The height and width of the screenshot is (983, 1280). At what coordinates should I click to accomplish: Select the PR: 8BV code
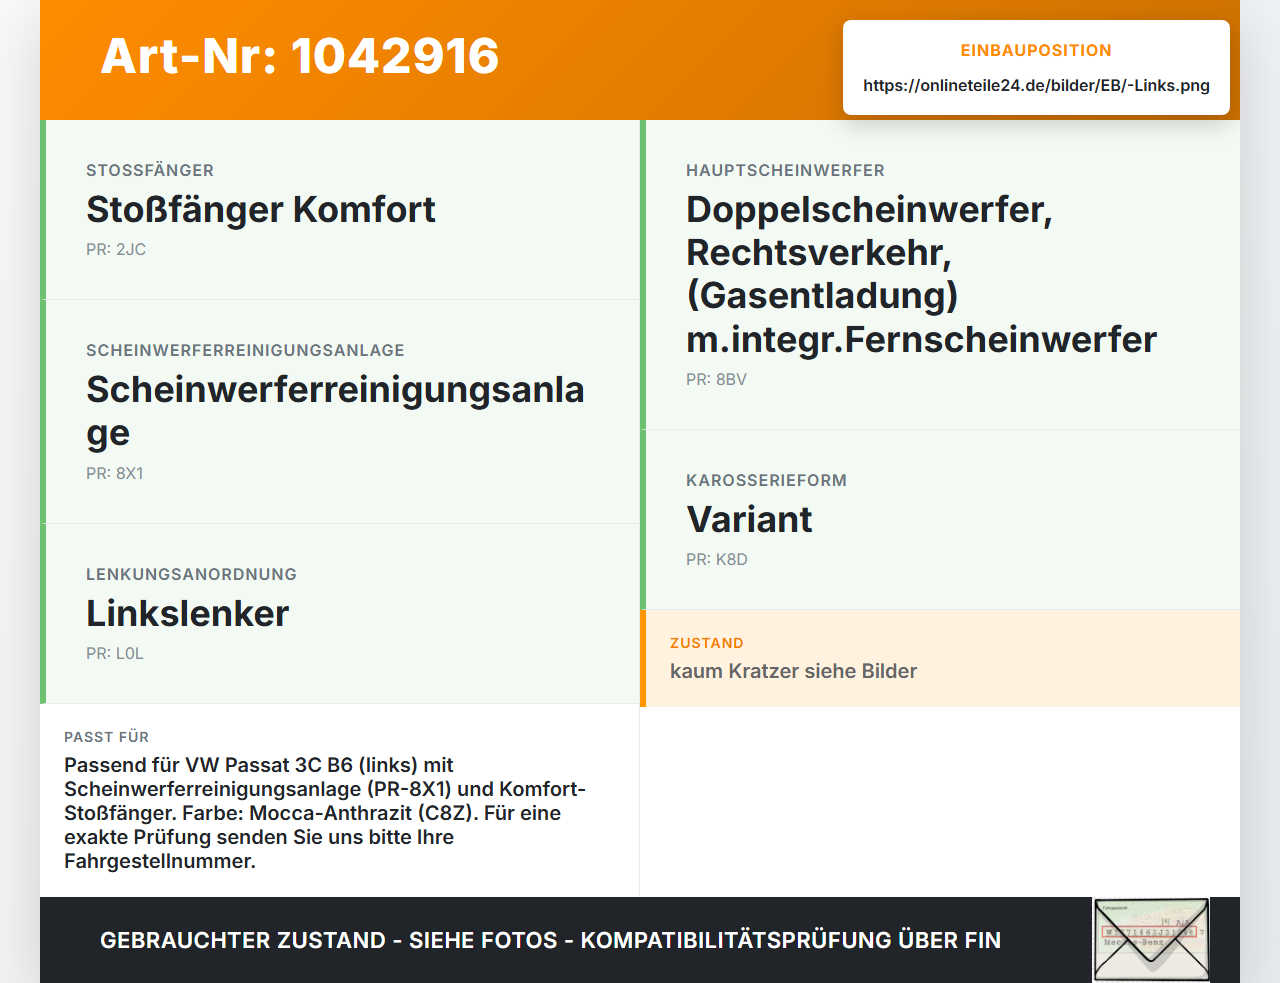pos(716,379)
